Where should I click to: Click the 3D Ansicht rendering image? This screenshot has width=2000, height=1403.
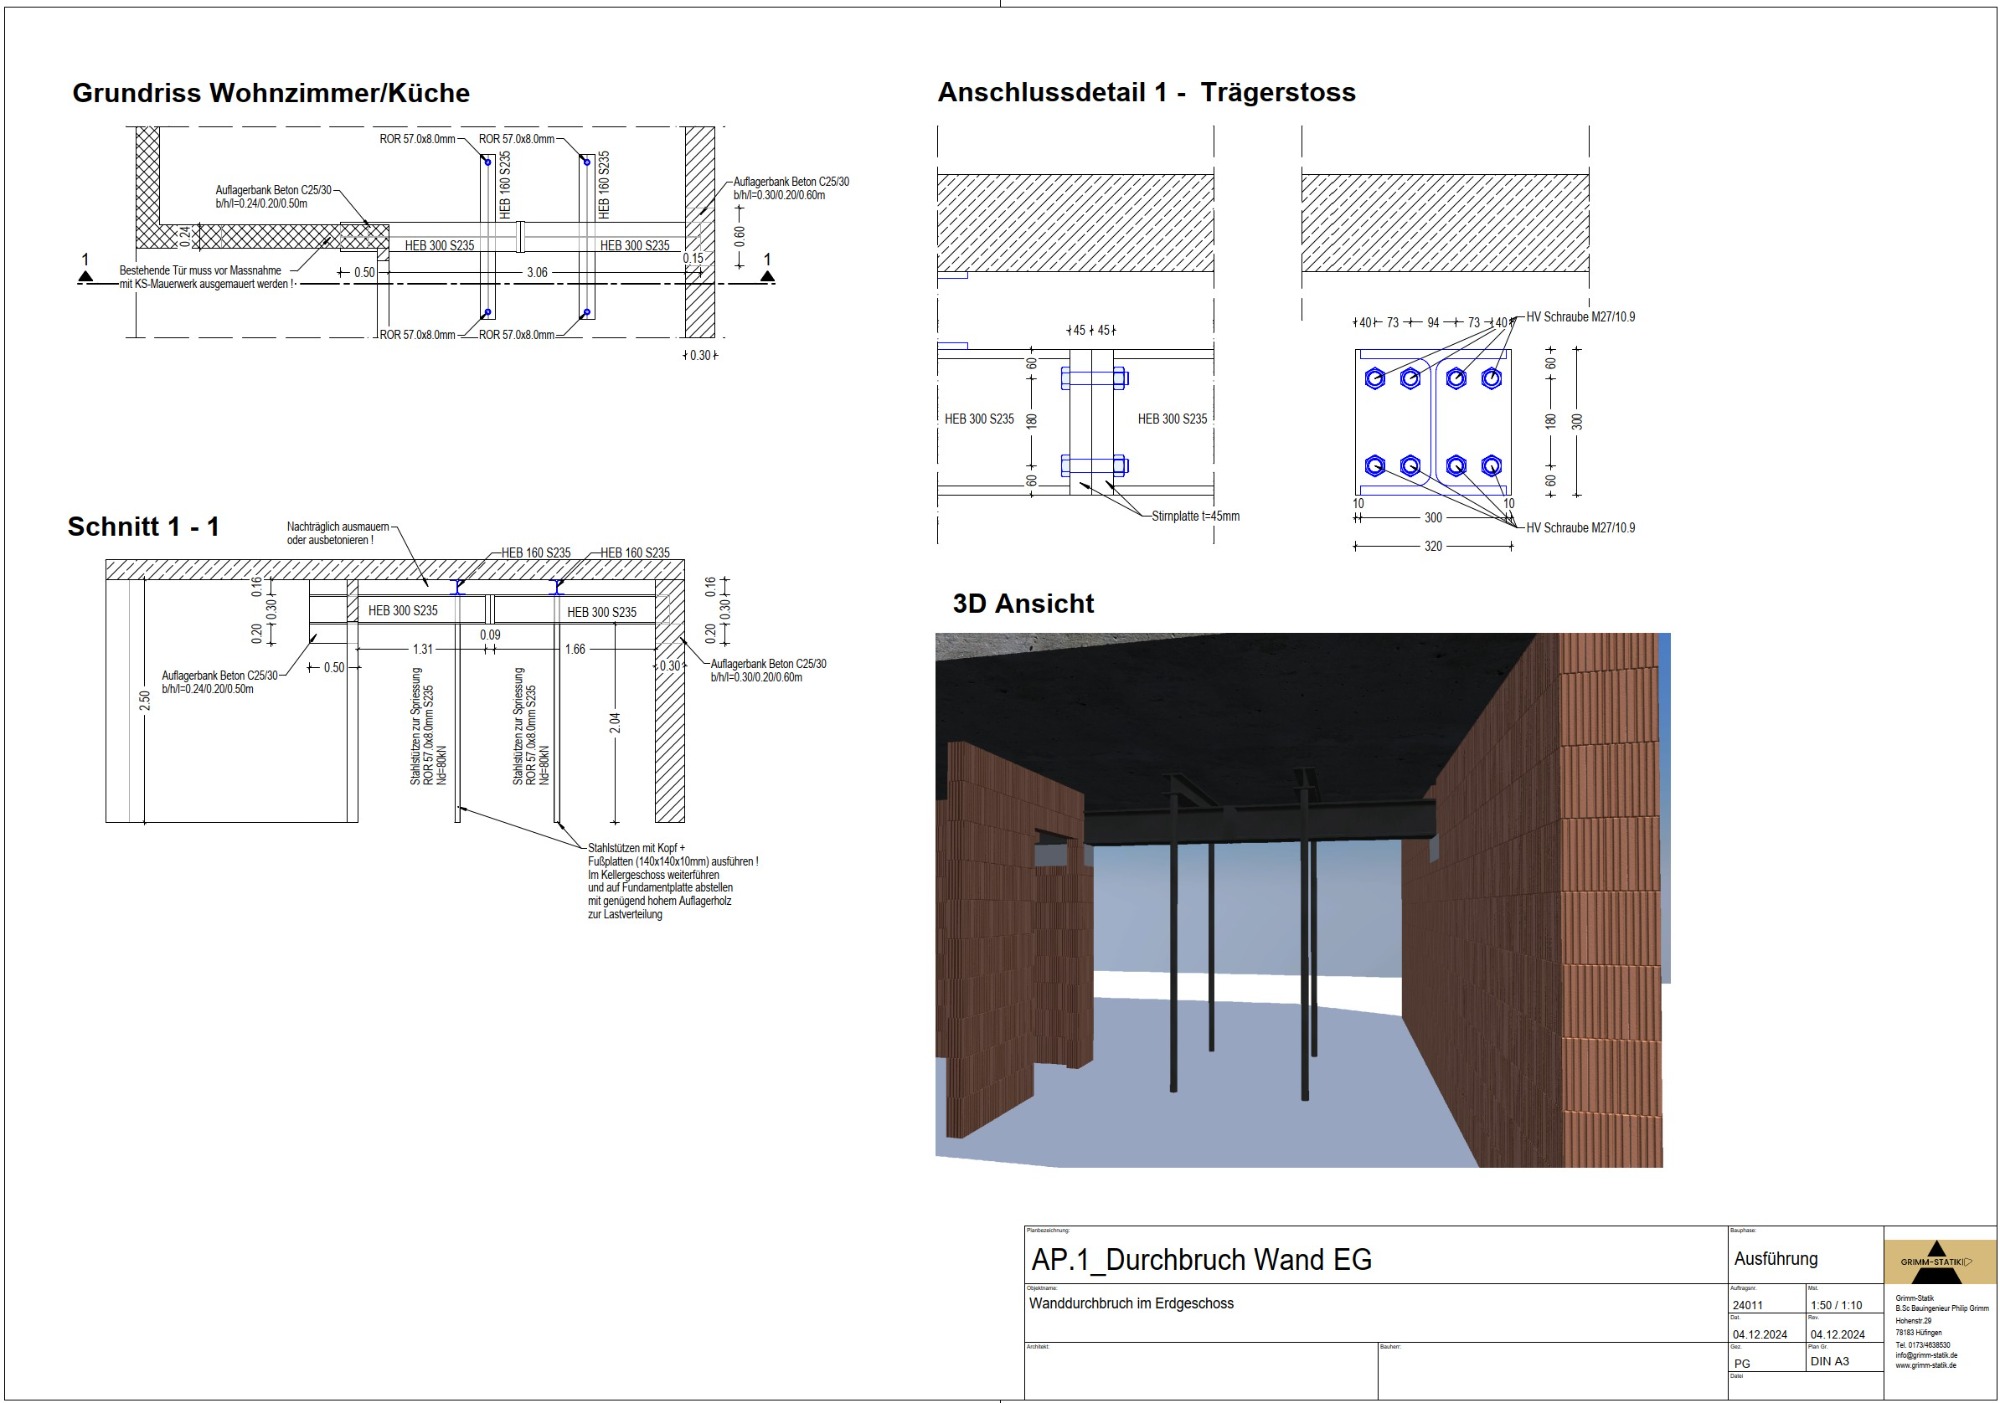[1300, 900]
